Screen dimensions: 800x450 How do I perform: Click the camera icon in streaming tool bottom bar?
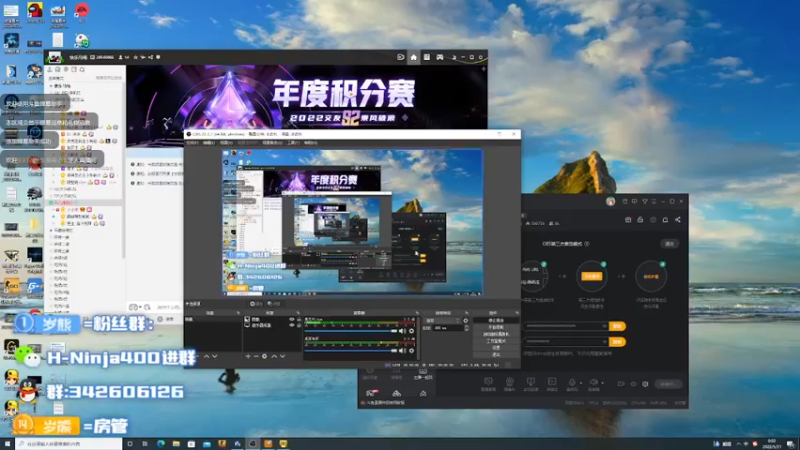510,382
